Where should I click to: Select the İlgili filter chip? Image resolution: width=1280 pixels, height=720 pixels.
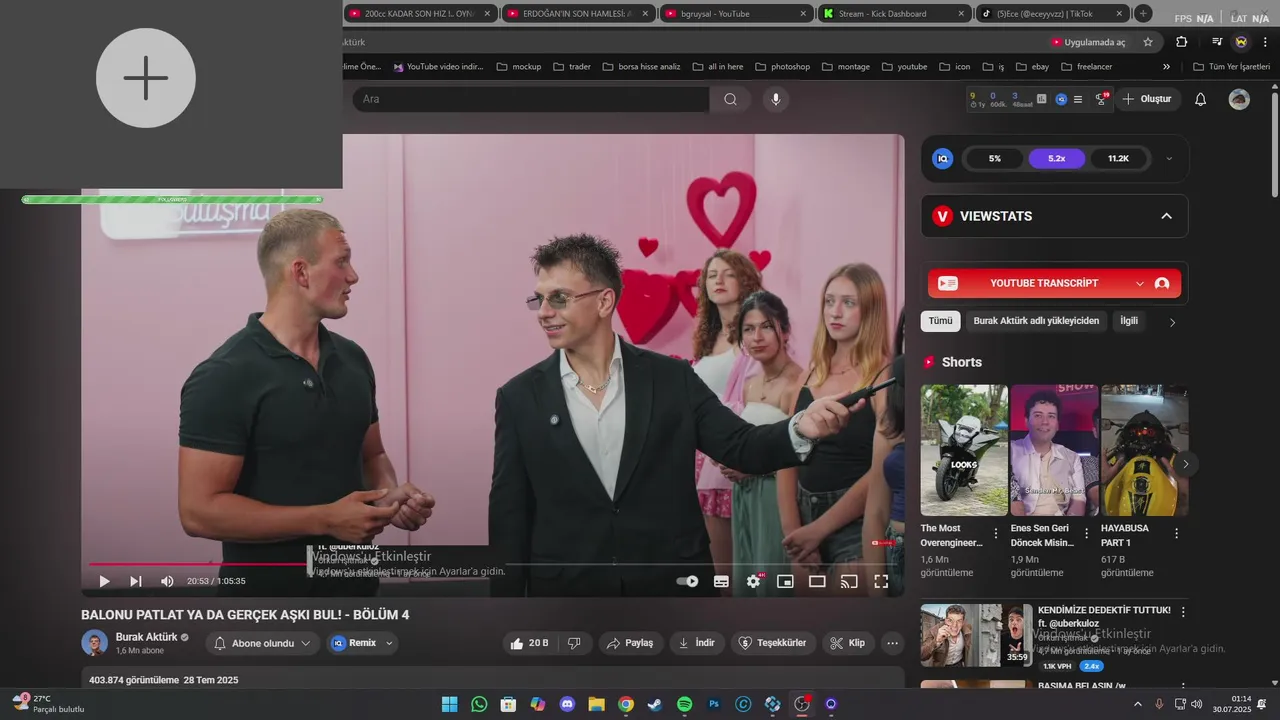pos(1129,321)
